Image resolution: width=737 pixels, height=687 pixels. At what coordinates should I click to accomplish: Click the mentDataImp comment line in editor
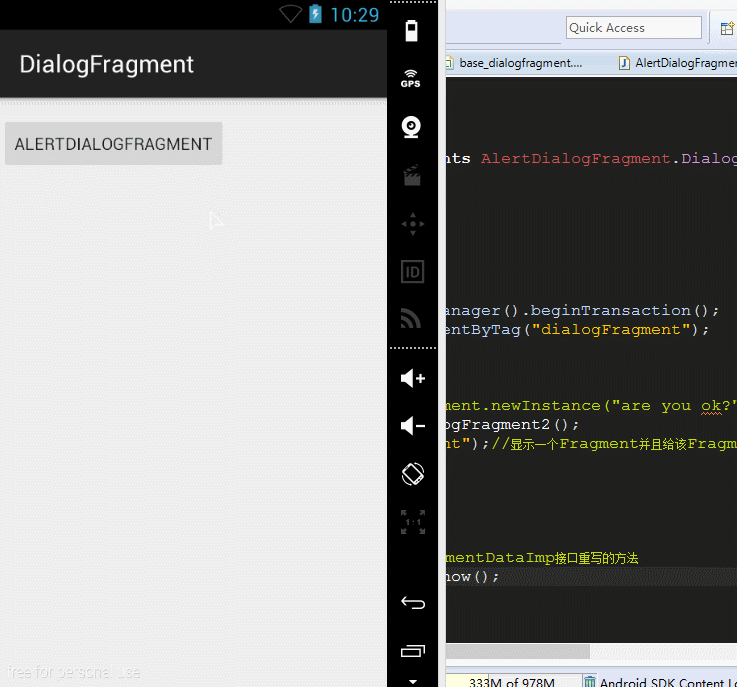542,558
